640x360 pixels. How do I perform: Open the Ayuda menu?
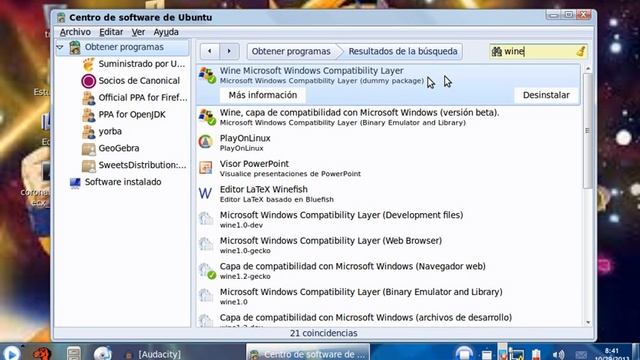[x=166, y=32]
